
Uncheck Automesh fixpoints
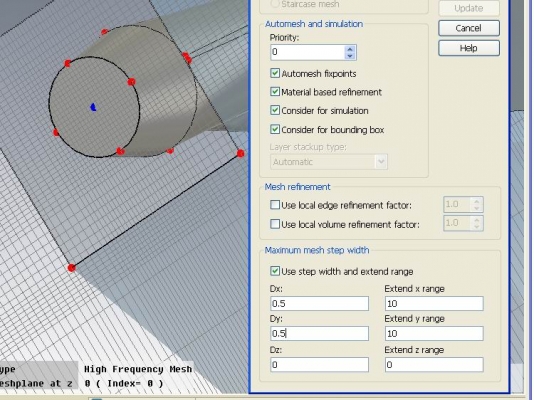(x=275, y=73)
